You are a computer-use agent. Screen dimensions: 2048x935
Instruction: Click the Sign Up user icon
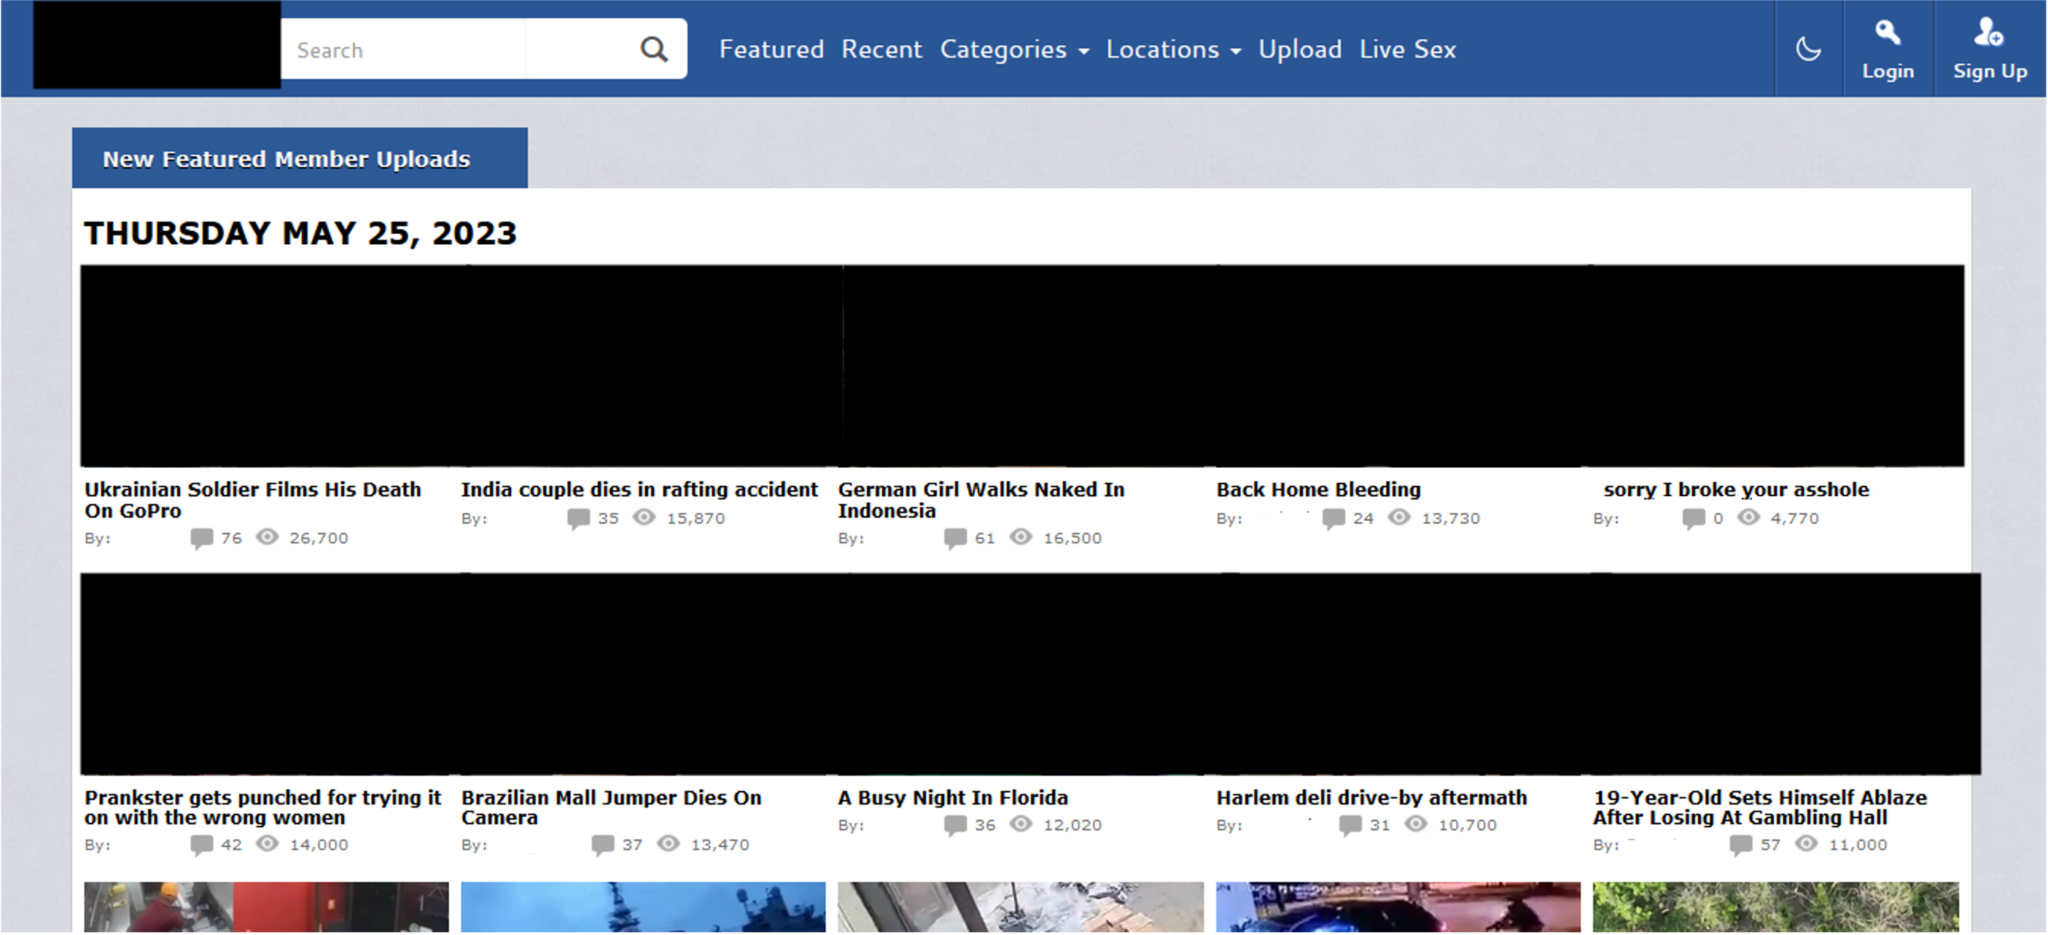(x=1988, y=33)
